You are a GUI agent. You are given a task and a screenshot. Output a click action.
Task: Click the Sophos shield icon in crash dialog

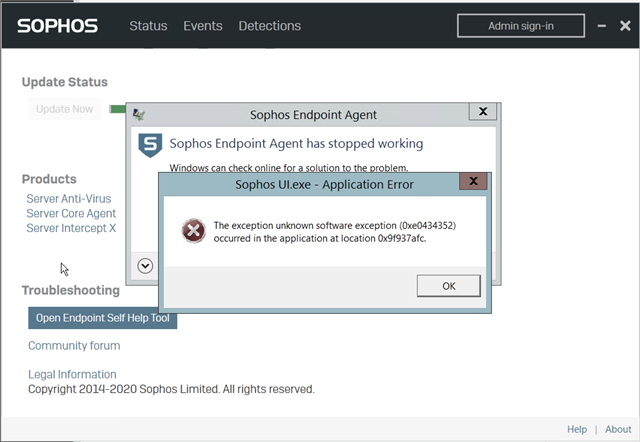click(x=150, y=145)
